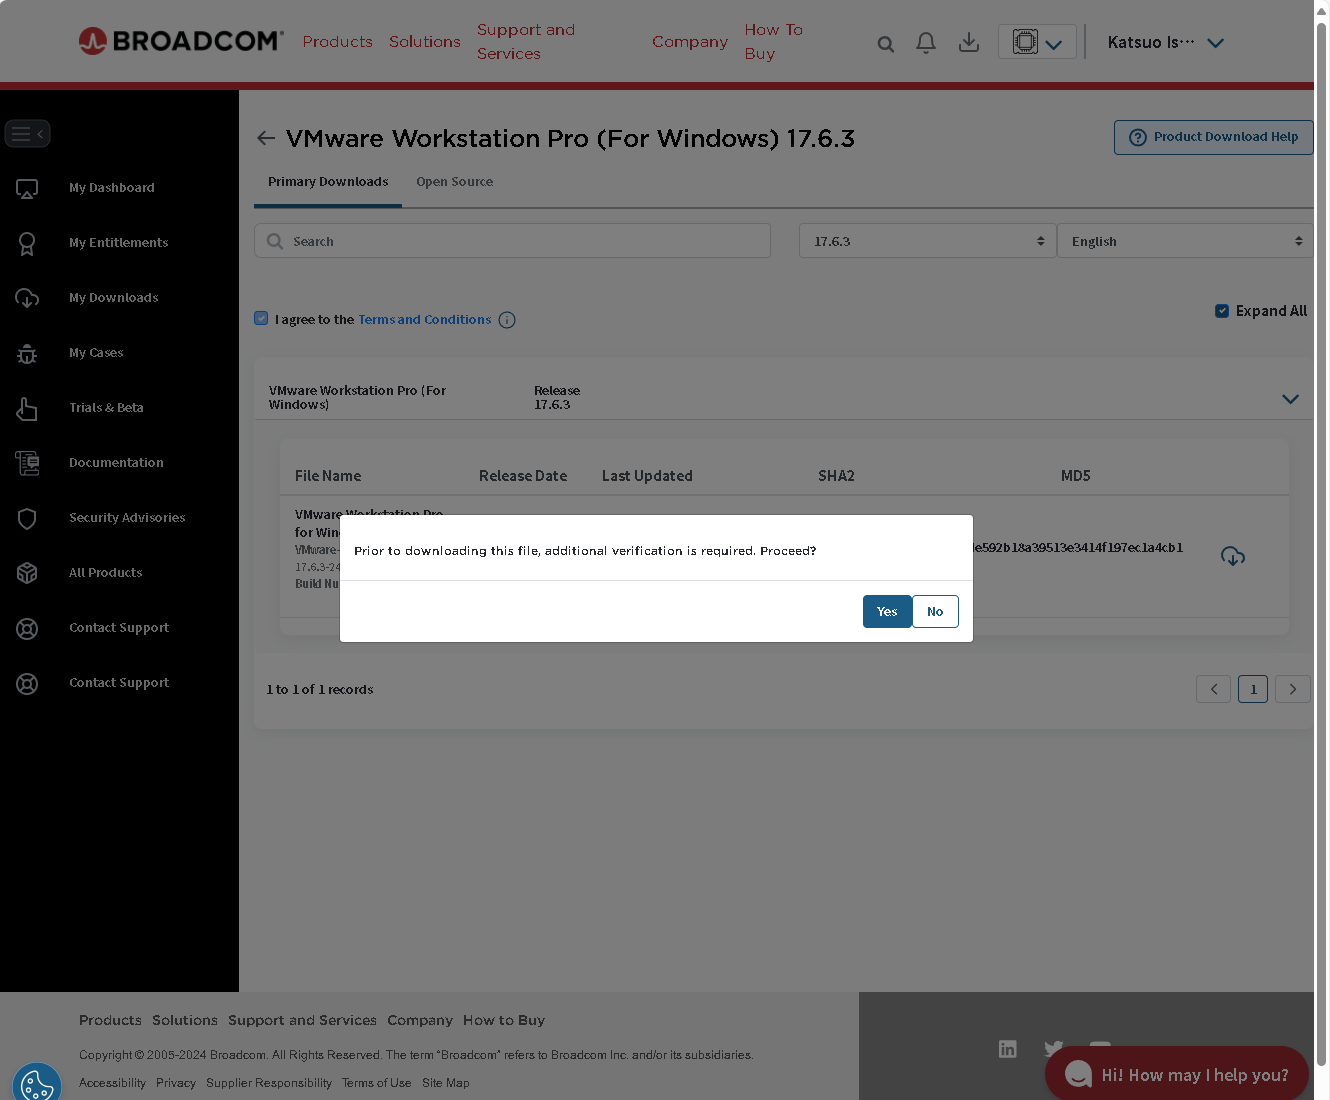The height and width of the screenshot is (1100, 1330).
Task: Switch to the Primary Downloads tab
Action: pyautogui.click(x=328, y=182)
